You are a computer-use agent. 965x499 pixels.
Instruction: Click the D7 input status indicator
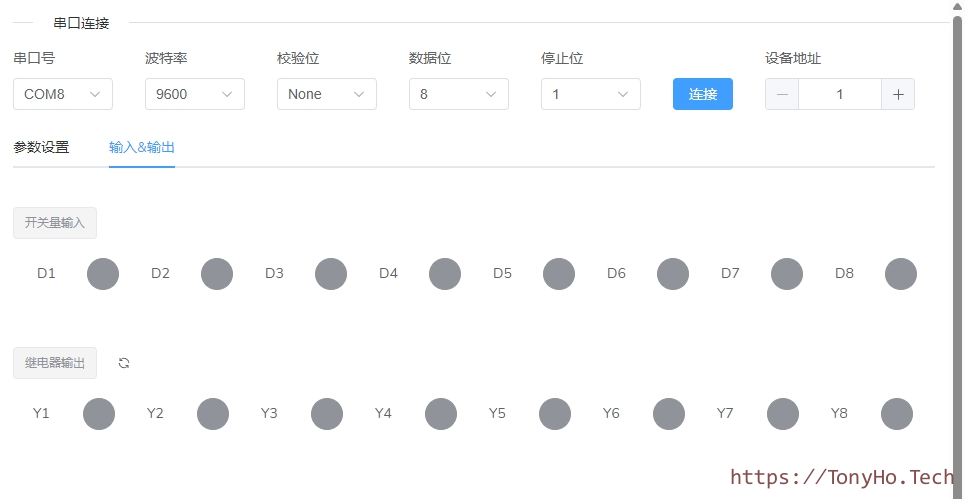pyautogui.click(x=787, y=274)
